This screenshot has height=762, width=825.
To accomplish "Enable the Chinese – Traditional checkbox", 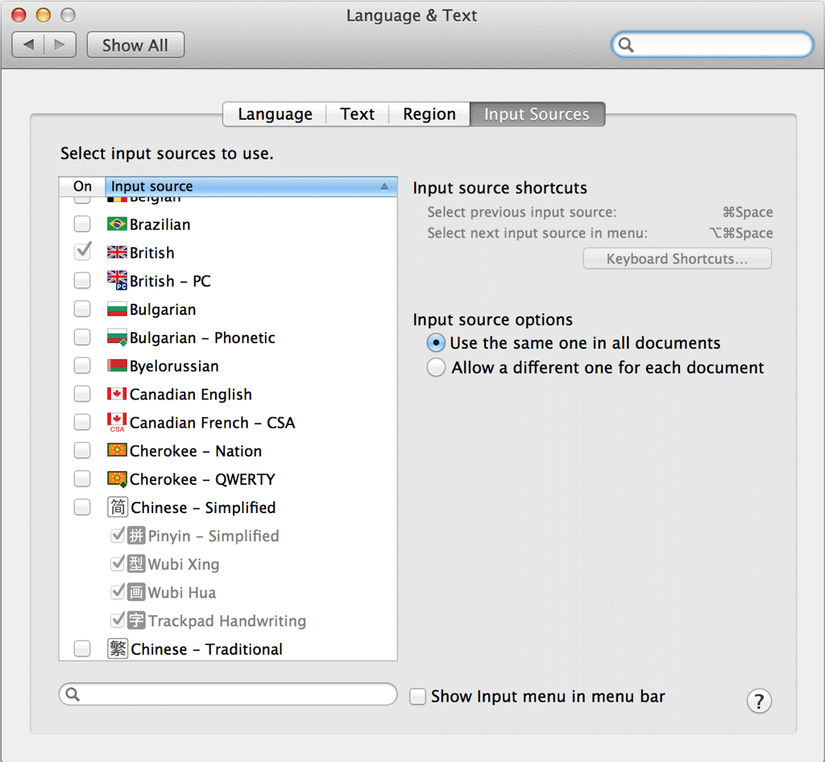I will click(82, 649).
